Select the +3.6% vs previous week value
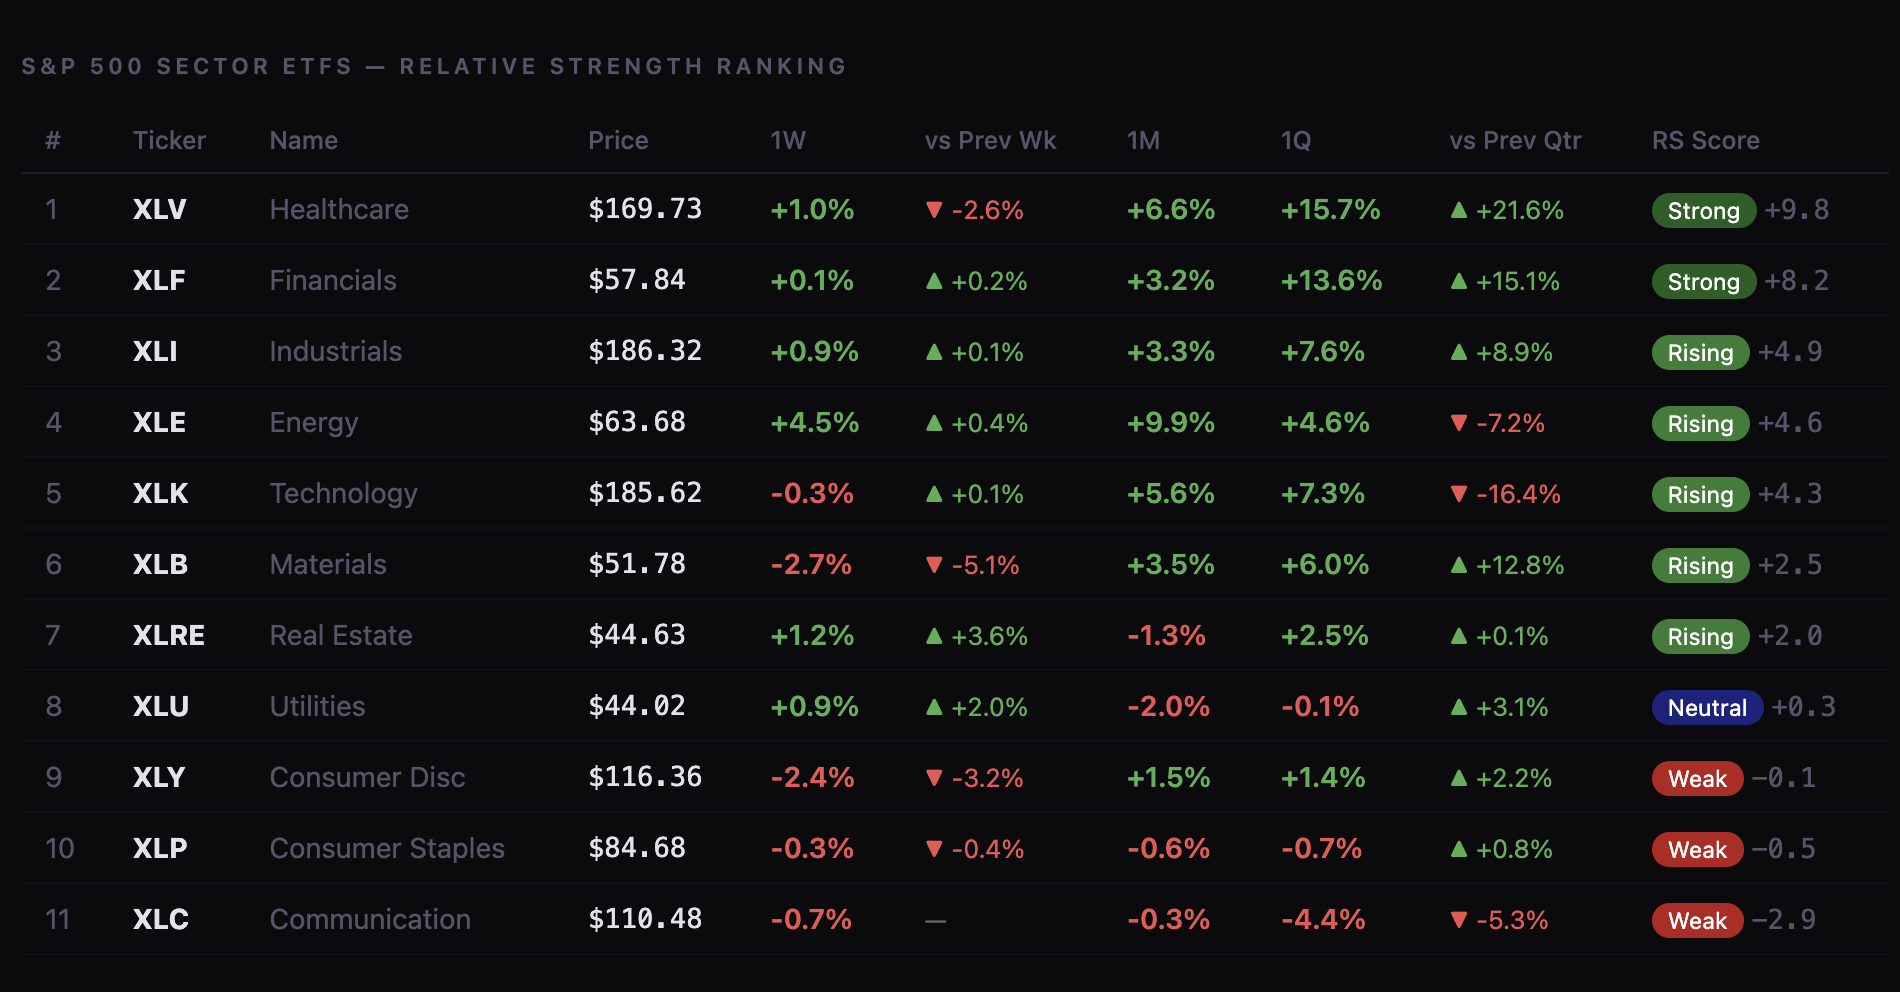This screenshot has width=1900, height=992. coord(977,637)
